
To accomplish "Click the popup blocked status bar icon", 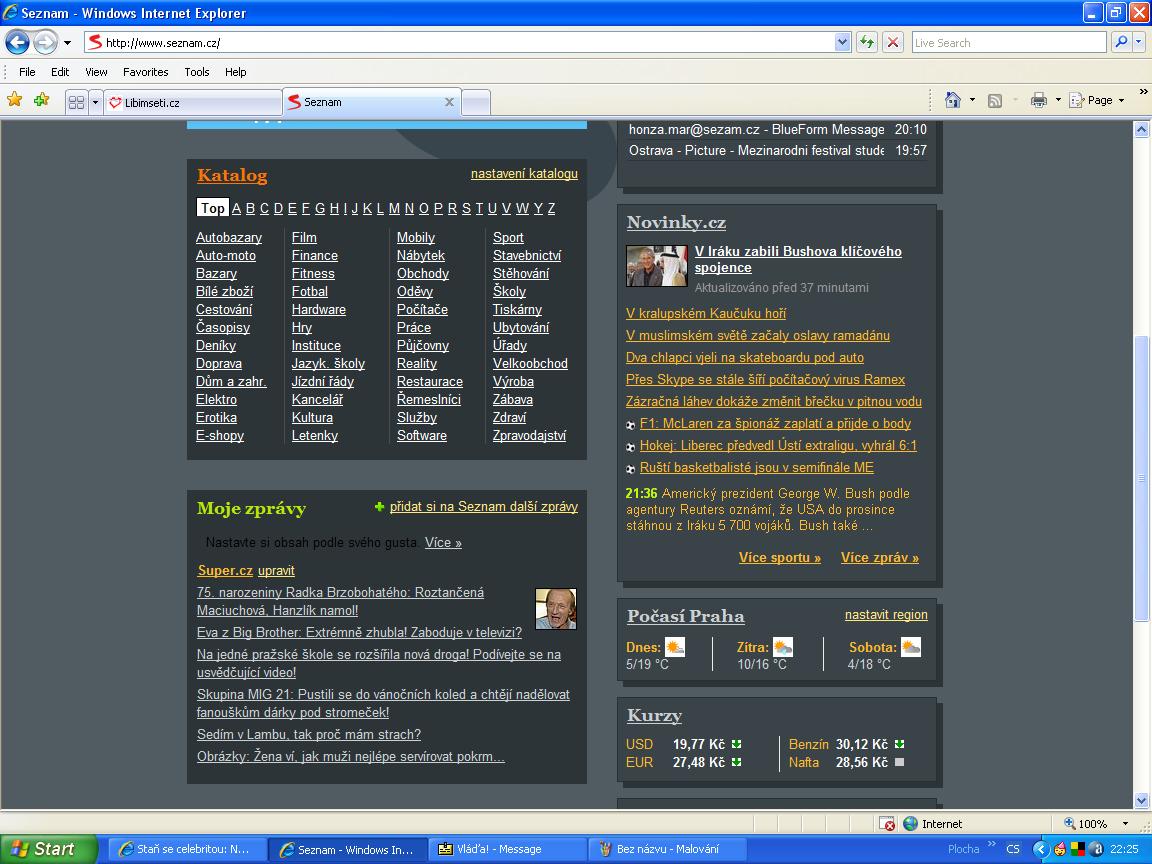I will pyautogui.click(x=888, y=824).
